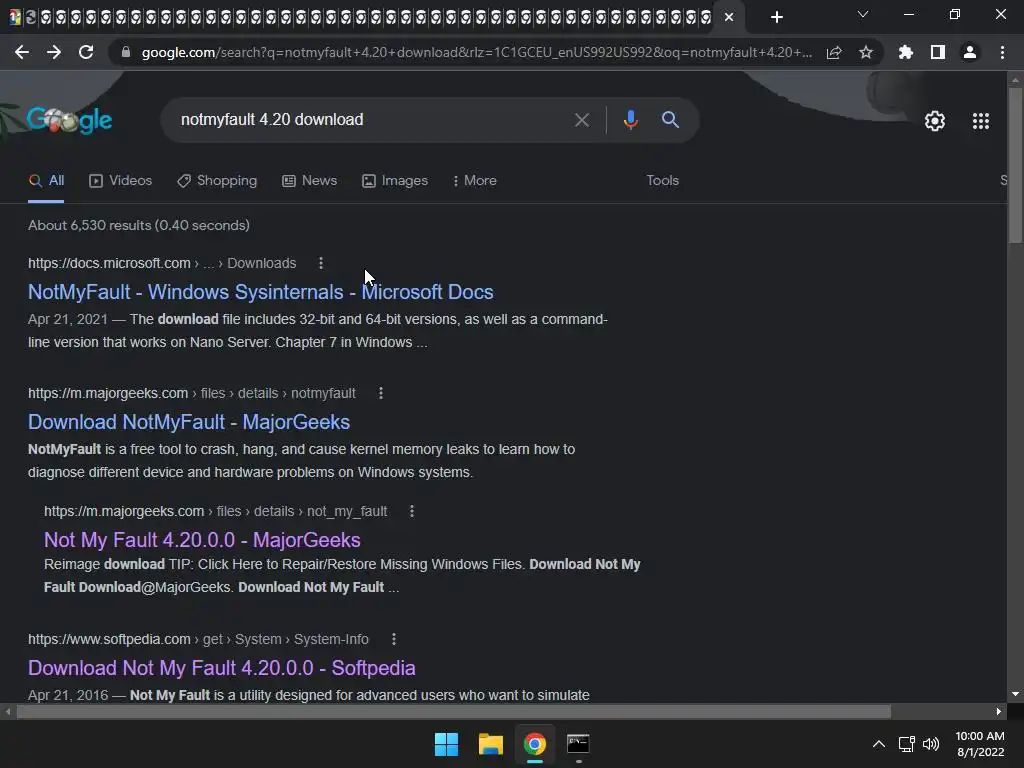Open Google quick settings gear
The width and height of the screenshot is (1024, 768).
click(935, 121)
